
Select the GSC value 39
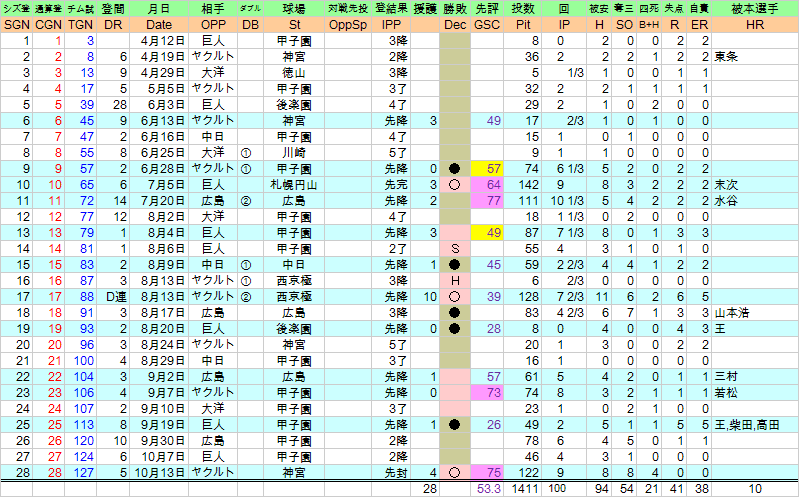click(487, 297)
